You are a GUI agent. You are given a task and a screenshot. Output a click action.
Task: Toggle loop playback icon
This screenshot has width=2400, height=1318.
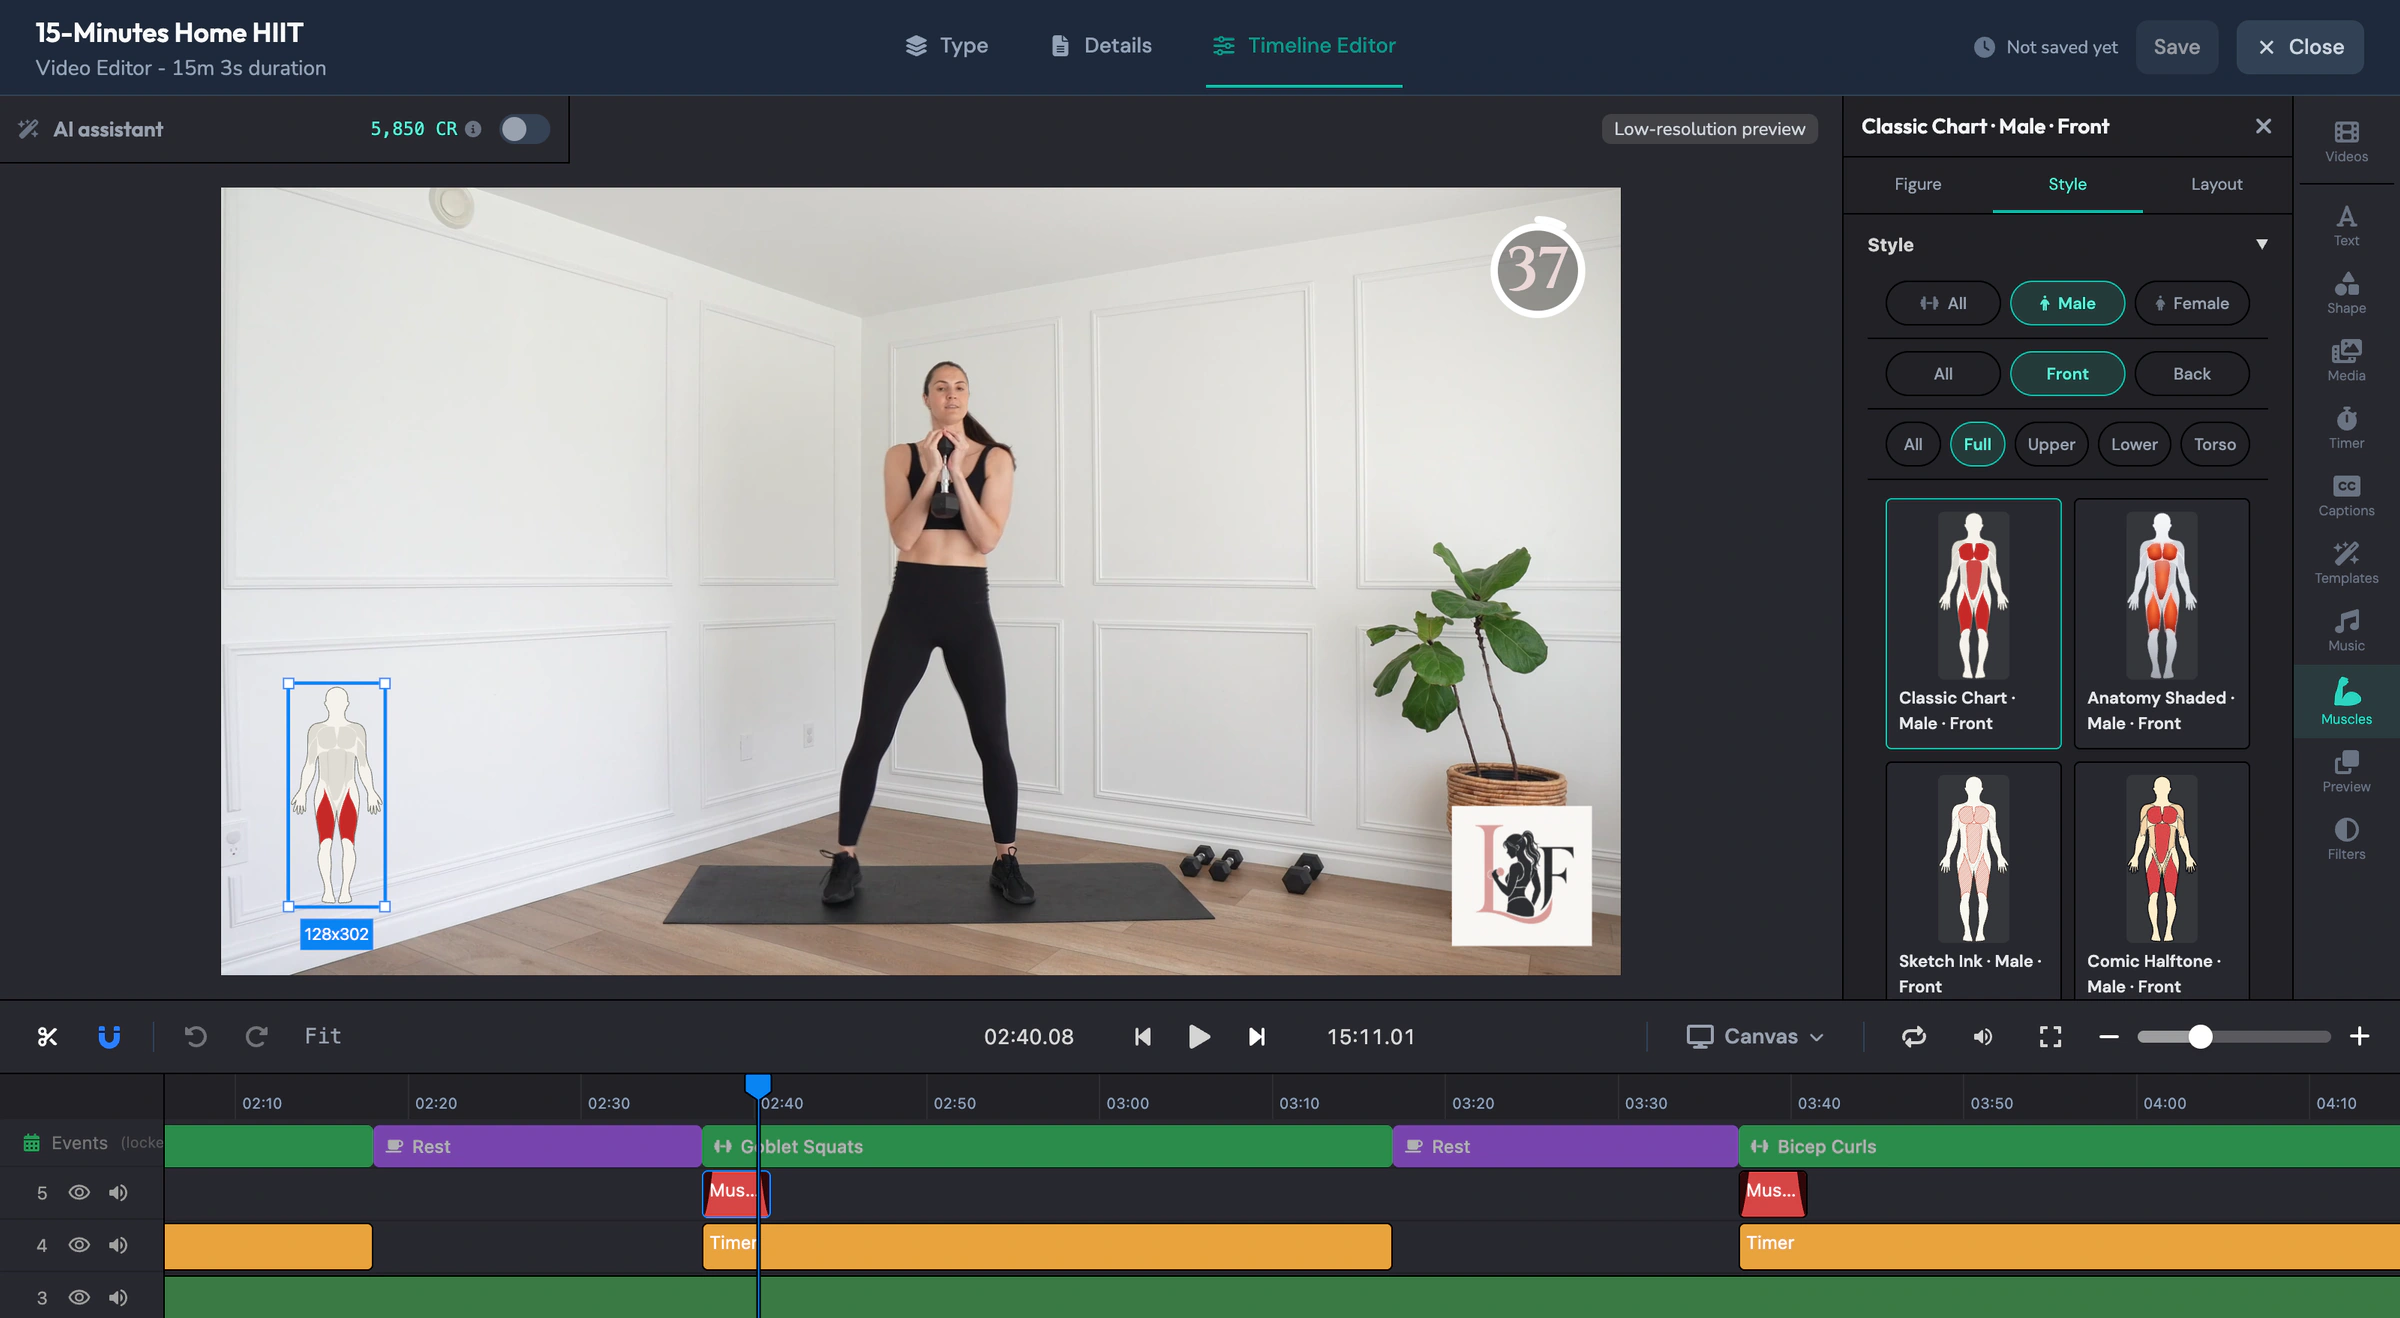click(x=1914, y=1037)
